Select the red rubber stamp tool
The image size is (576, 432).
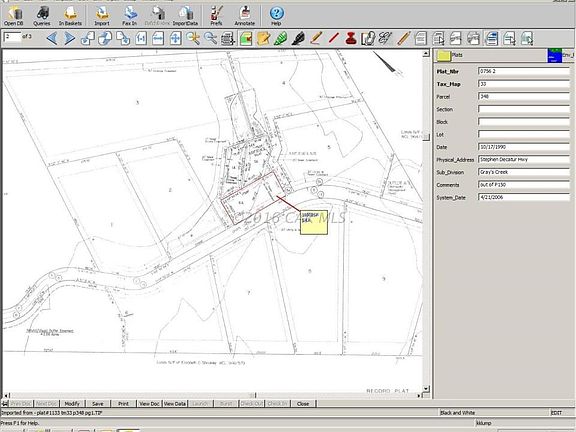click(x=351, y=38)
